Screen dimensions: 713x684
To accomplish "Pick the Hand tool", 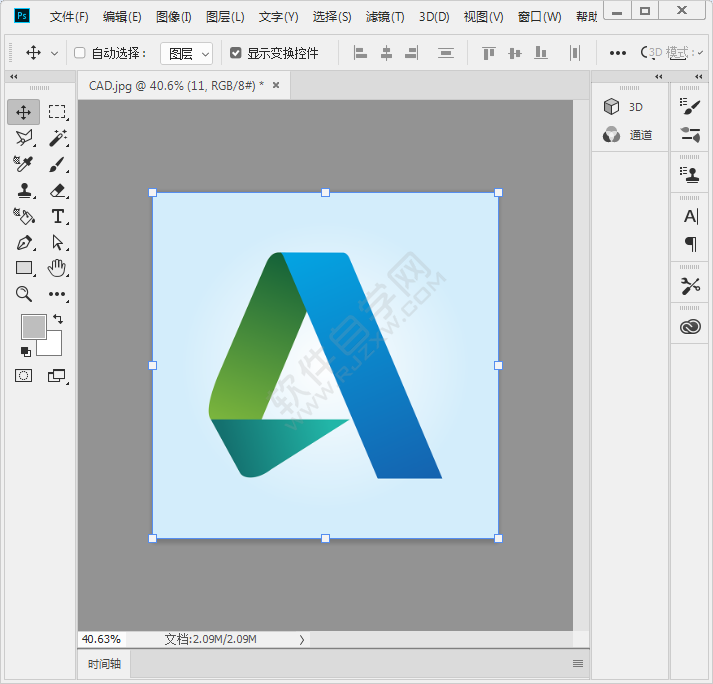I will [x=58, y=268].
